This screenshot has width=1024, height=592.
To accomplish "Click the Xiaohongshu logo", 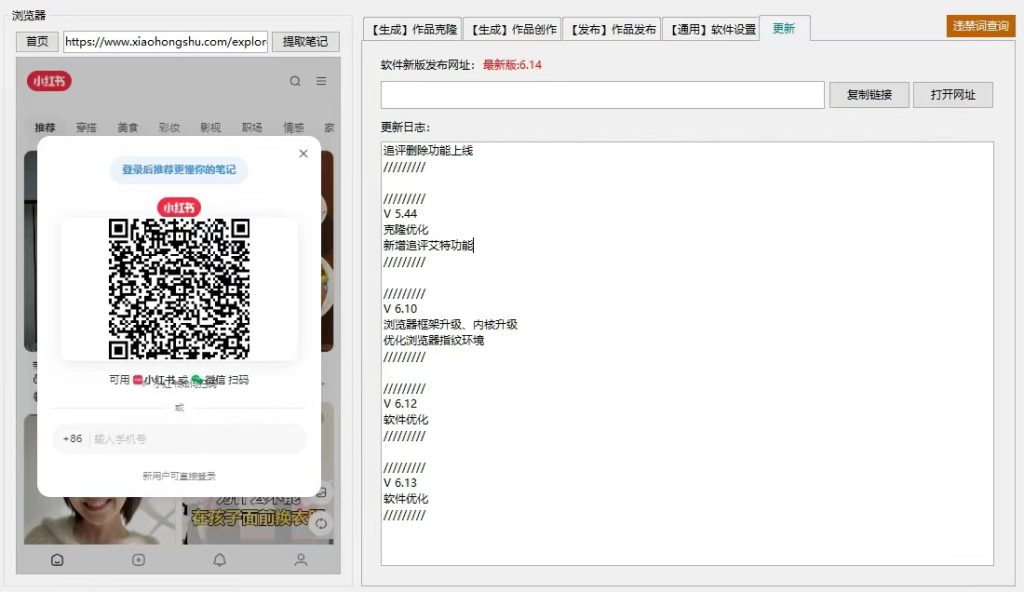I will point(49,81).
